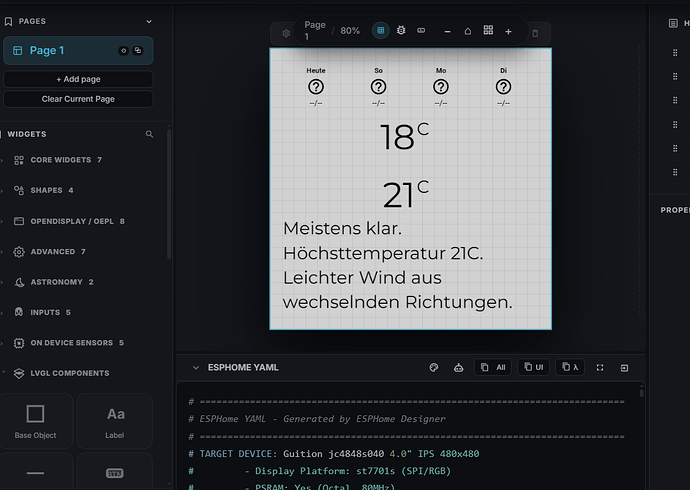Collapse the ESPHOME YAML panel chevron
This screenshot has height=490, width=690.
pyautogui.click(x=196, y=368)
